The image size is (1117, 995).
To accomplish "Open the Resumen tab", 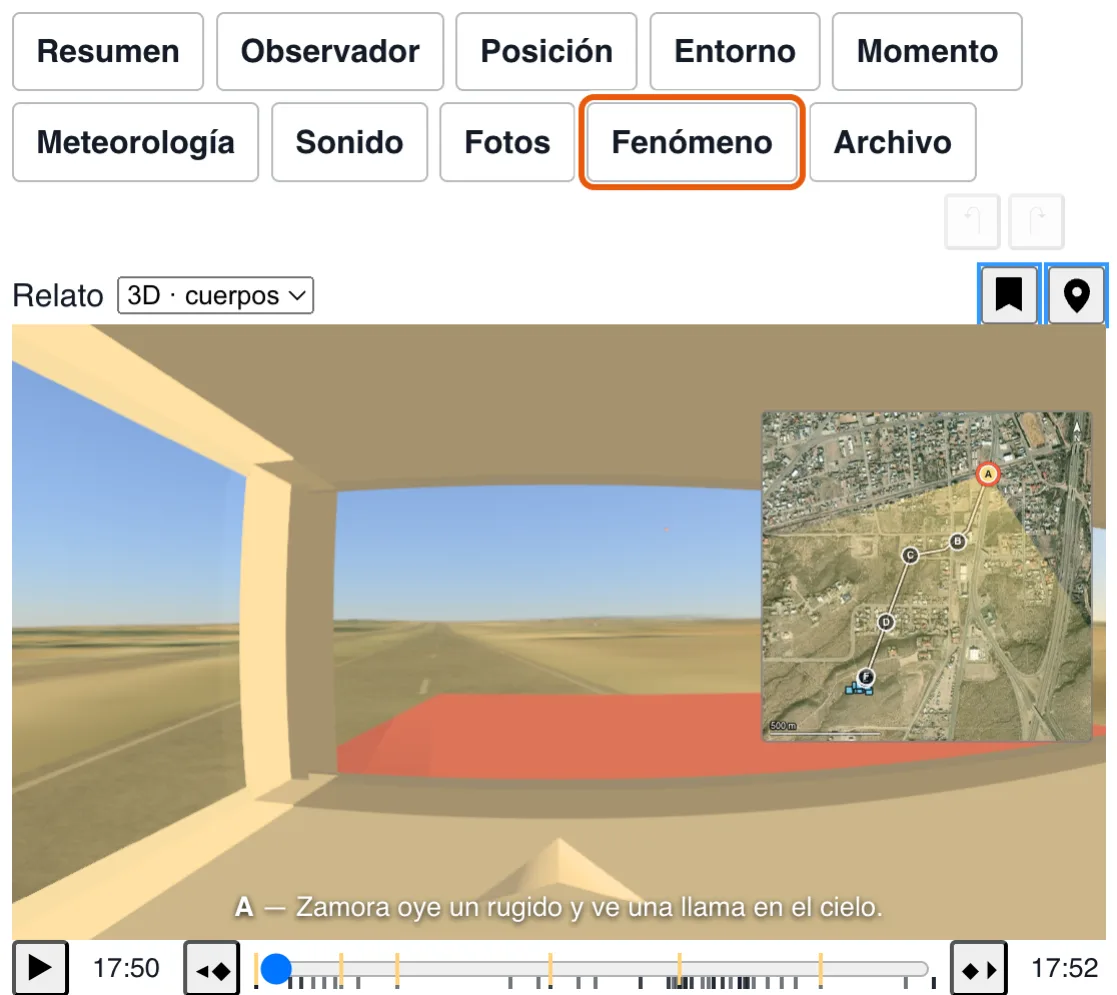I will pos(108,51).
